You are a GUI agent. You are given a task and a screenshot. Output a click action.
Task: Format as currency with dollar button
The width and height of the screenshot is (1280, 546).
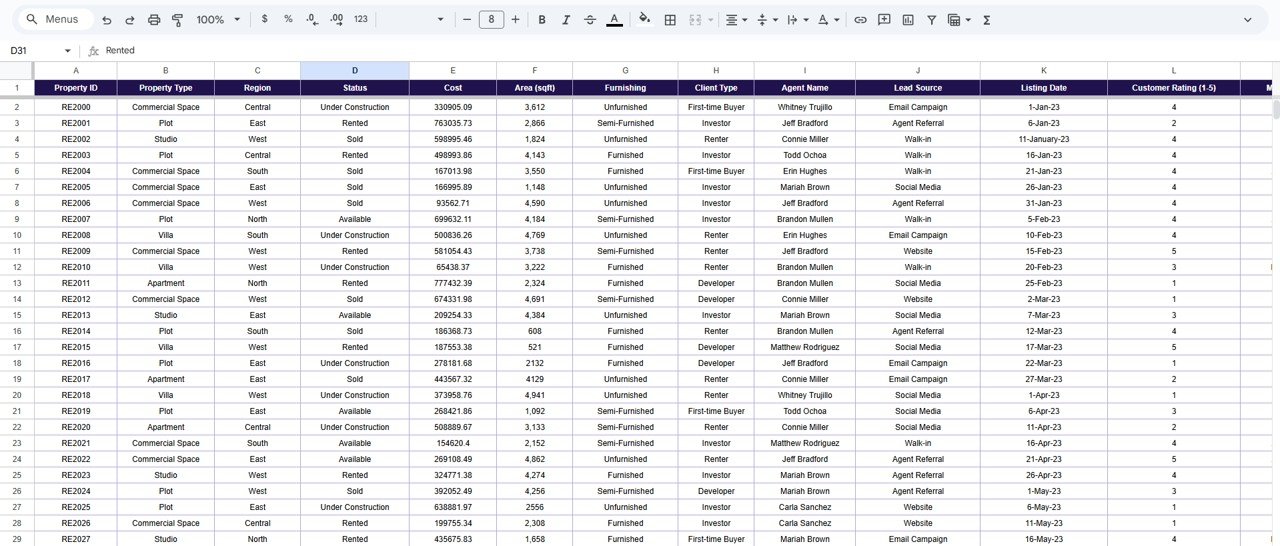tap(264, 20)
